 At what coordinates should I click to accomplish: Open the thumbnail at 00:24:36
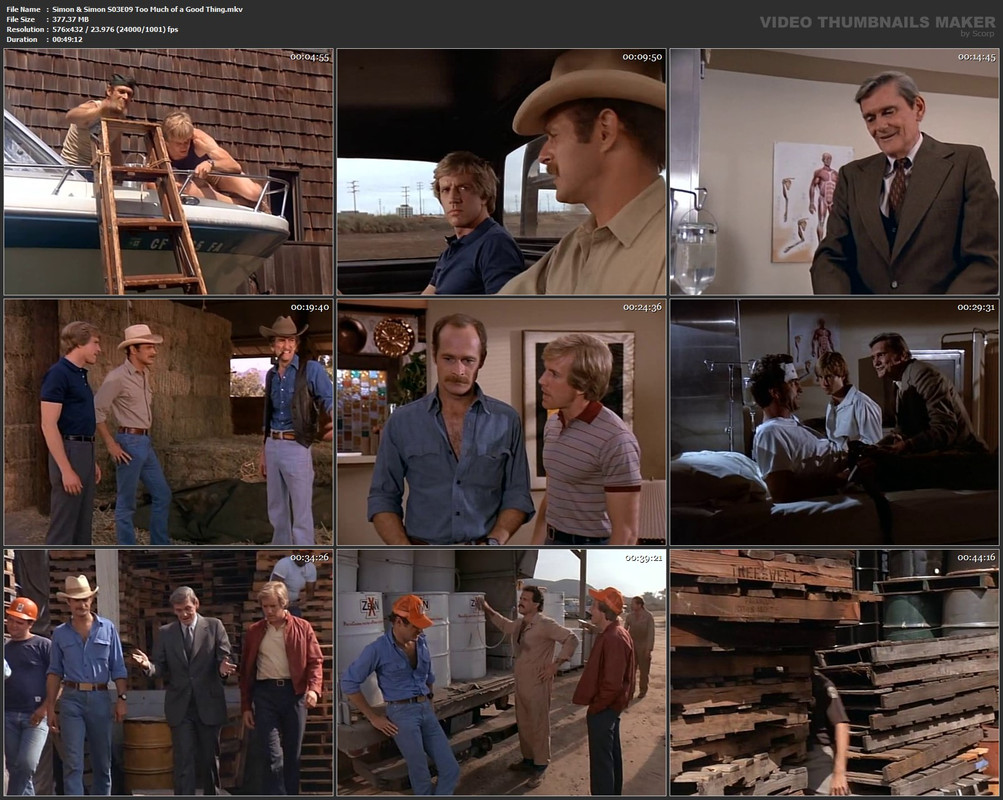coord(502,422)
